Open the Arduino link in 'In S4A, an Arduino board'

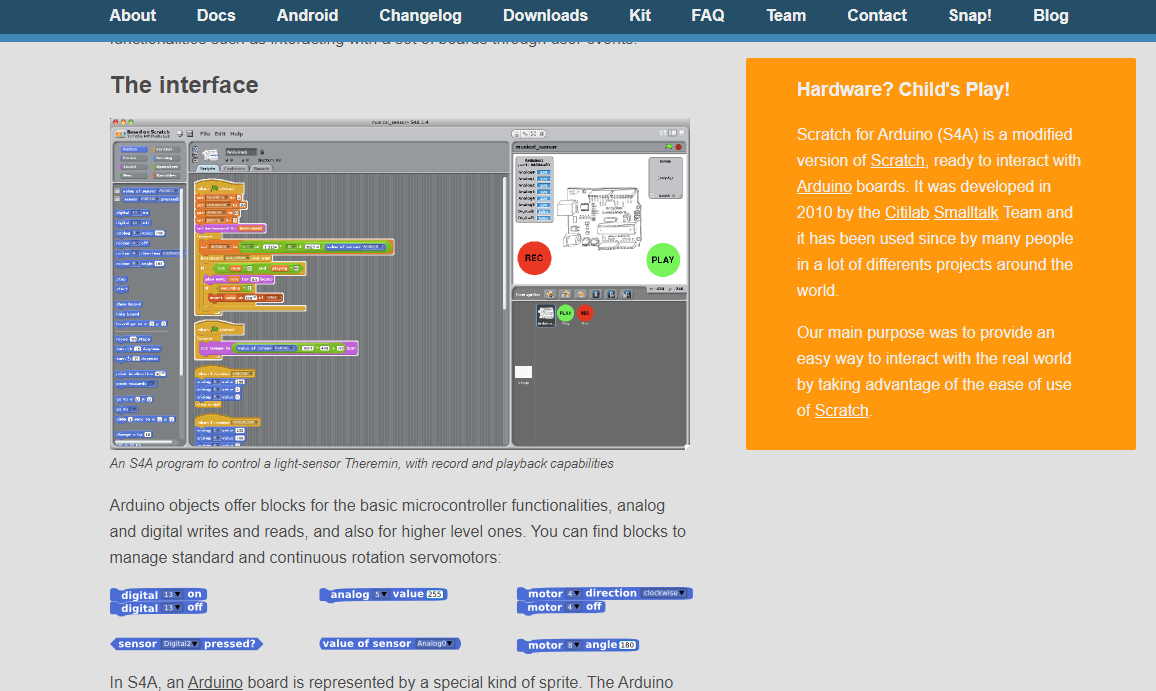215,682
